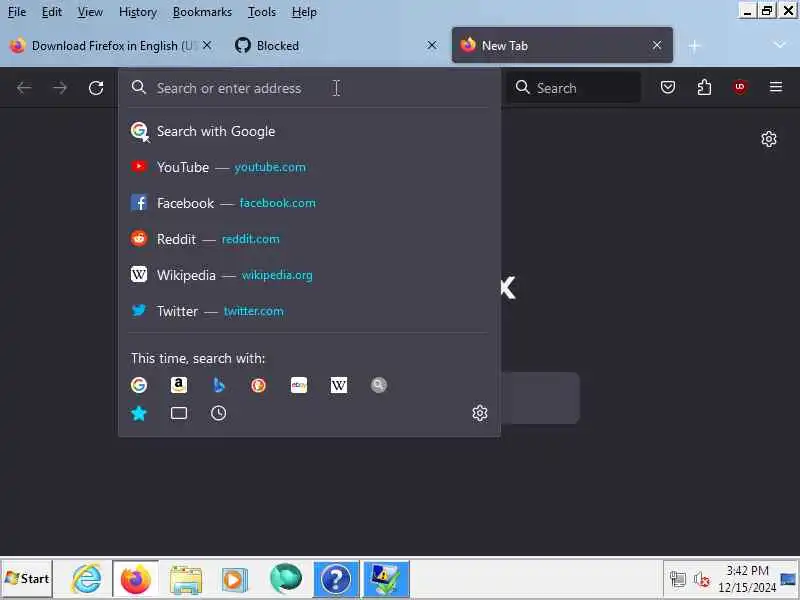
Task: Go back with the left arrow button
Action: (x=24, y=88)
